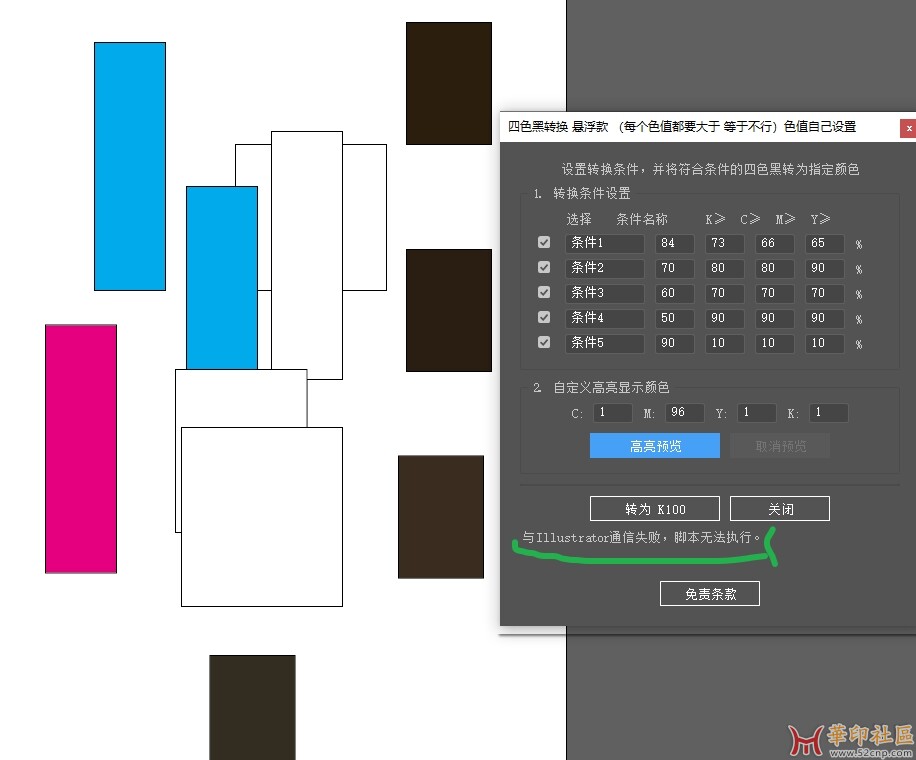The image size is (916, 760).
Task: Click the highlight color C input field
Action: 611,413
